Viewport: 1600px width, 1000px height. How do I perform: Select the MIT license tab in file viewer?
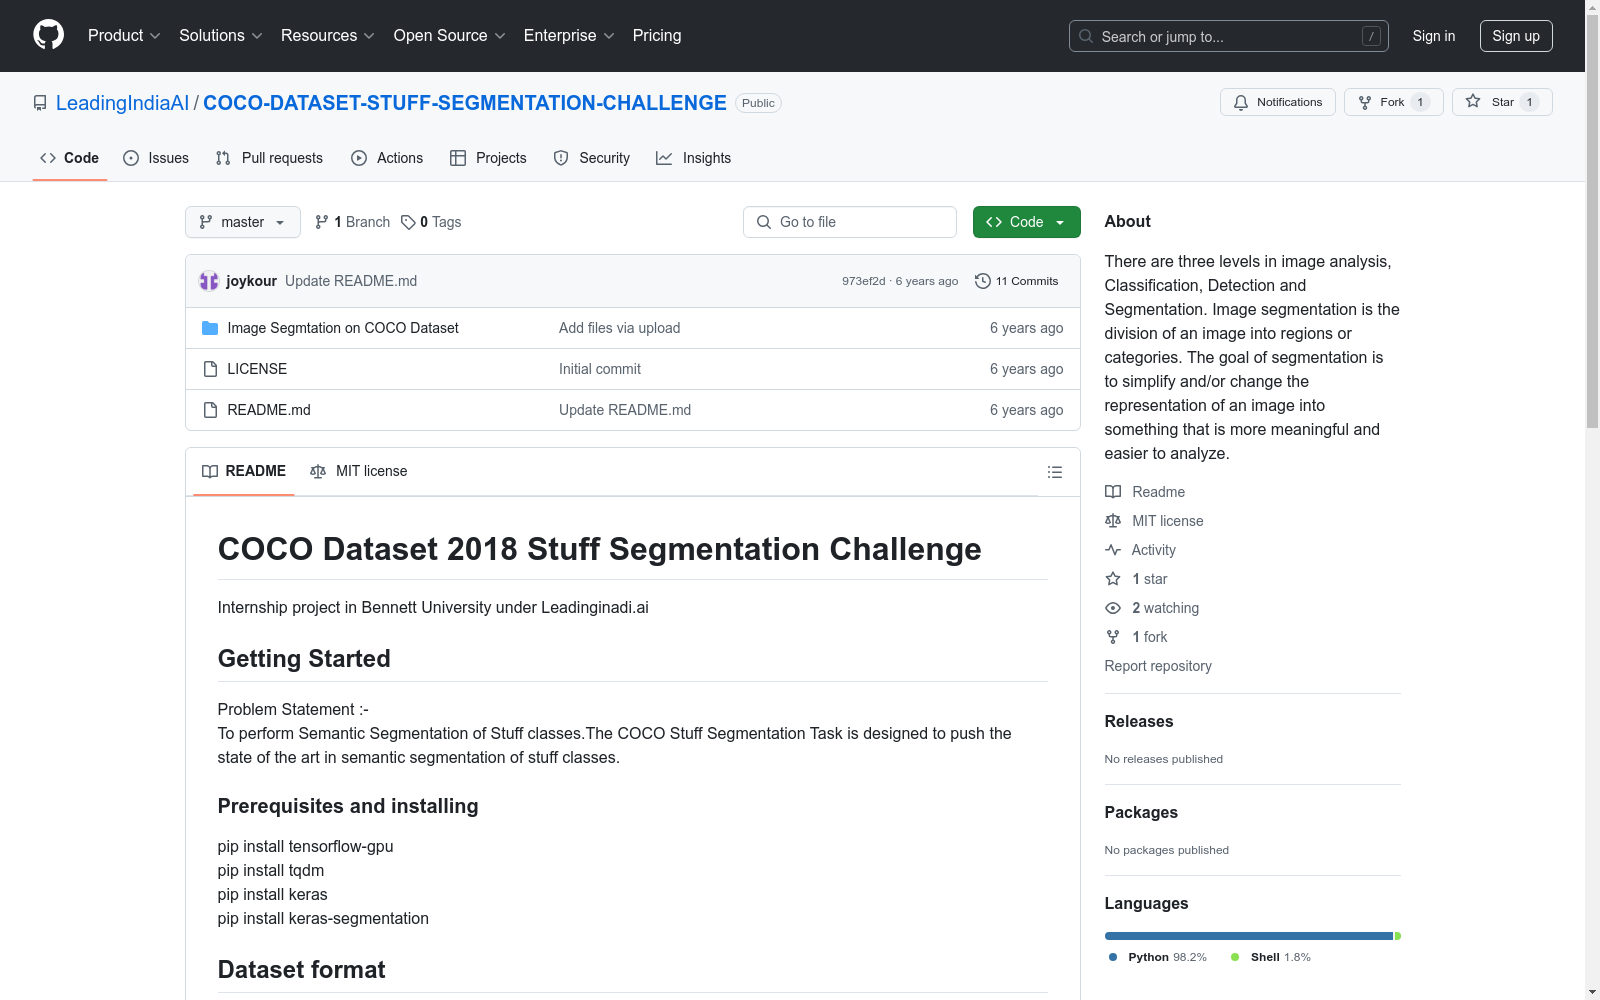point(359,471)
